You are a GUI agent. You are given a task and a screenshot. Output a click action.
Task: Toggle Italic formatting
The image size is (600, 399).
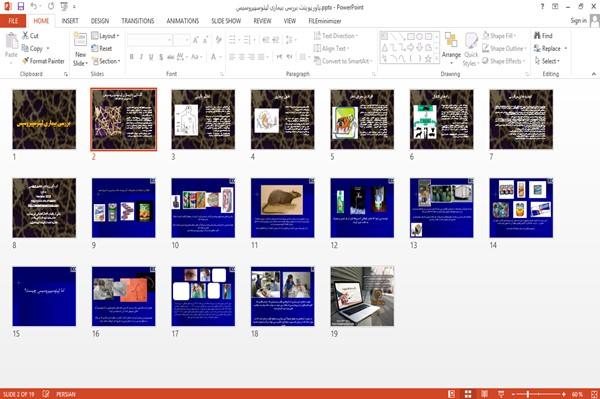pos(141,57)
